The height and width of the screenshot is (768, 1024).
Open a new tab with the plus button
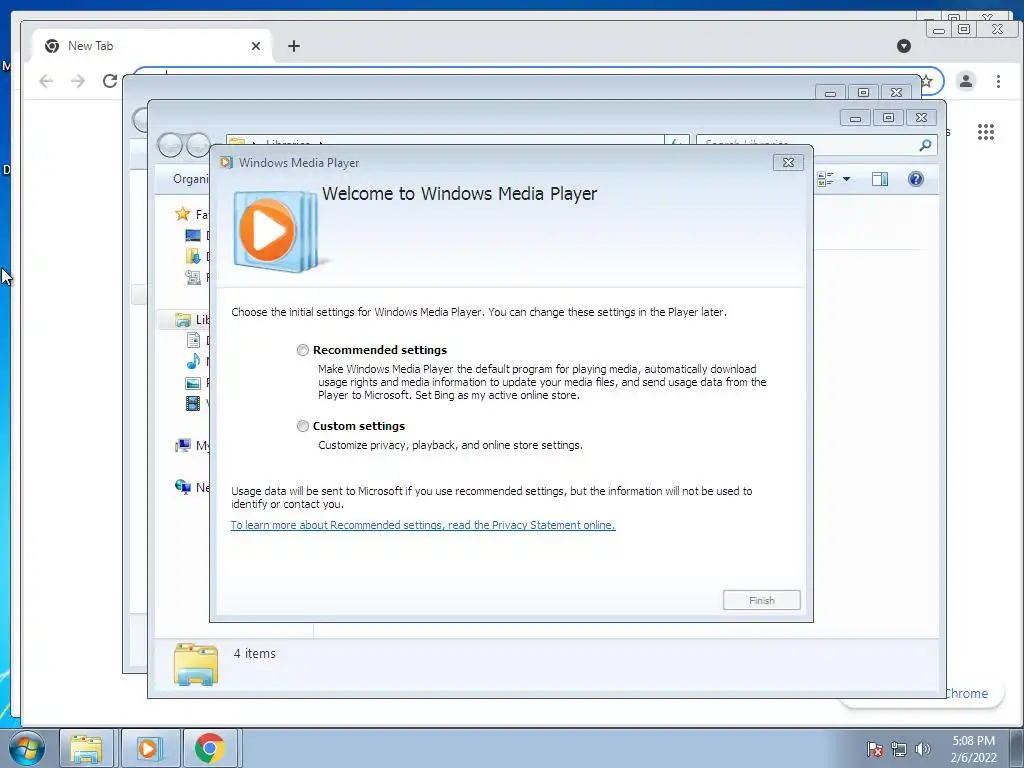click(x=294, y=46)
